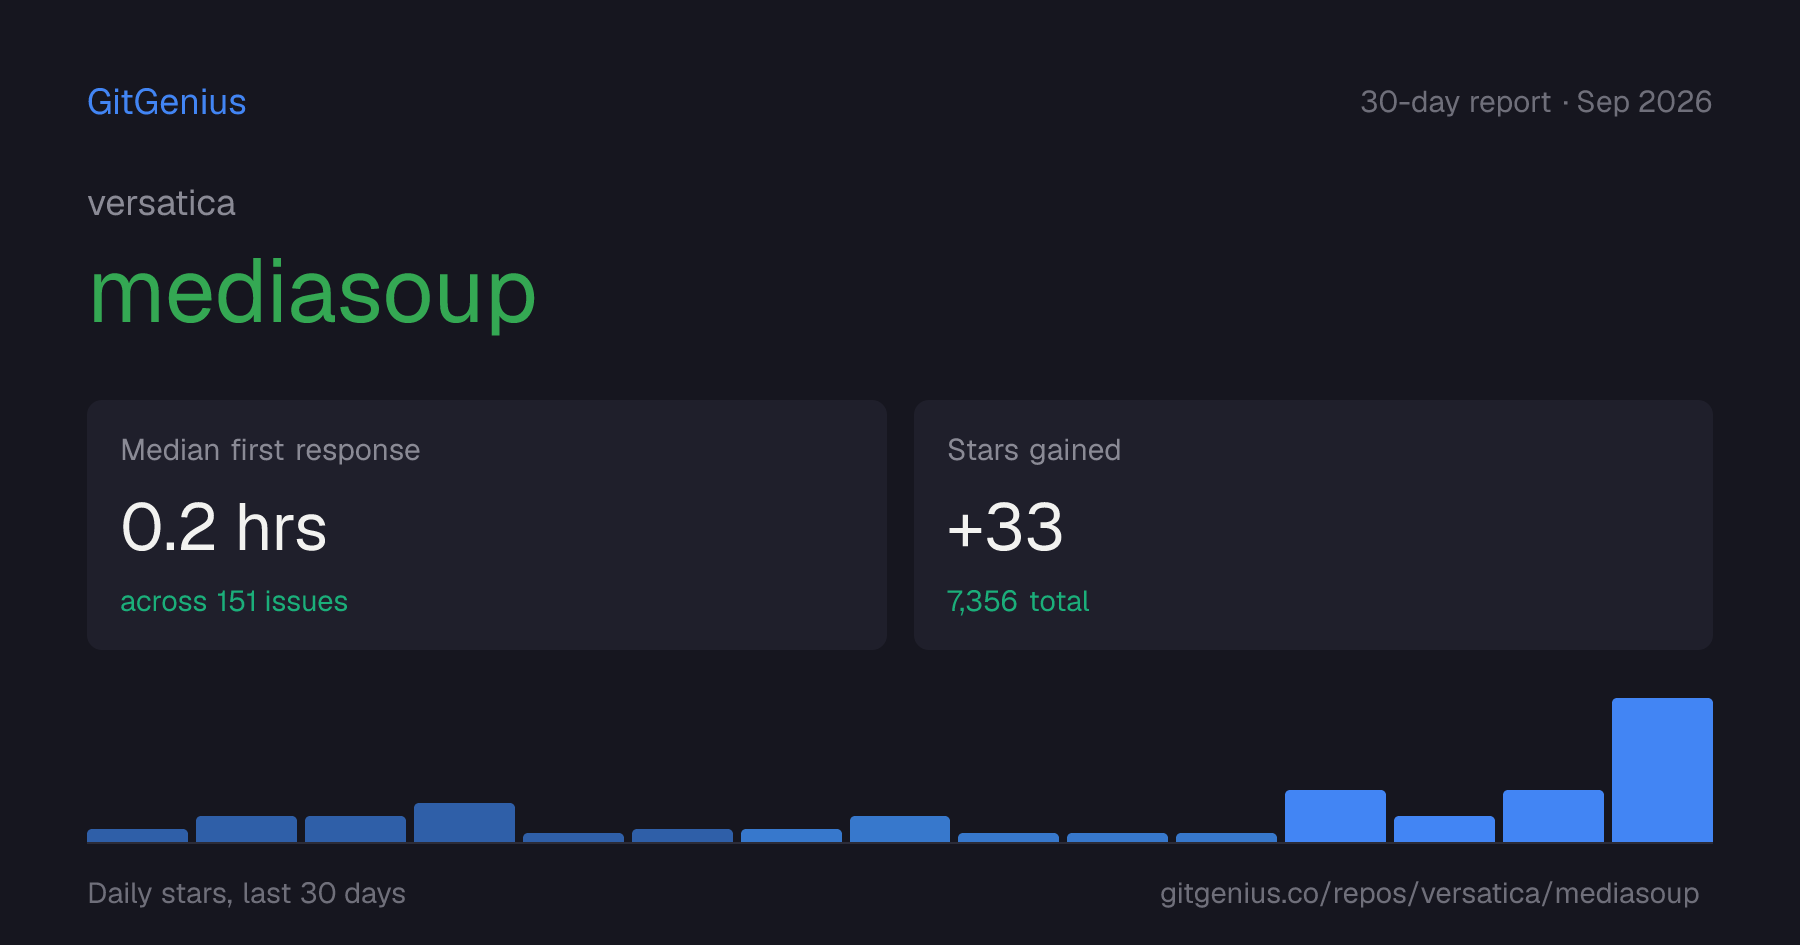Click the tallest final chart bar
1800x945 pixels.
coord(1662,770)
